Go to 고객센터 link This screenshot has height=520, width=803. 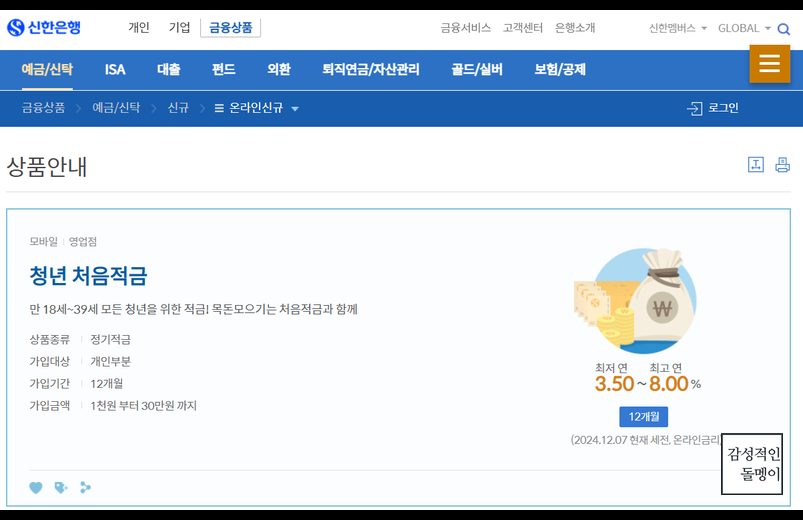point(522,28)
